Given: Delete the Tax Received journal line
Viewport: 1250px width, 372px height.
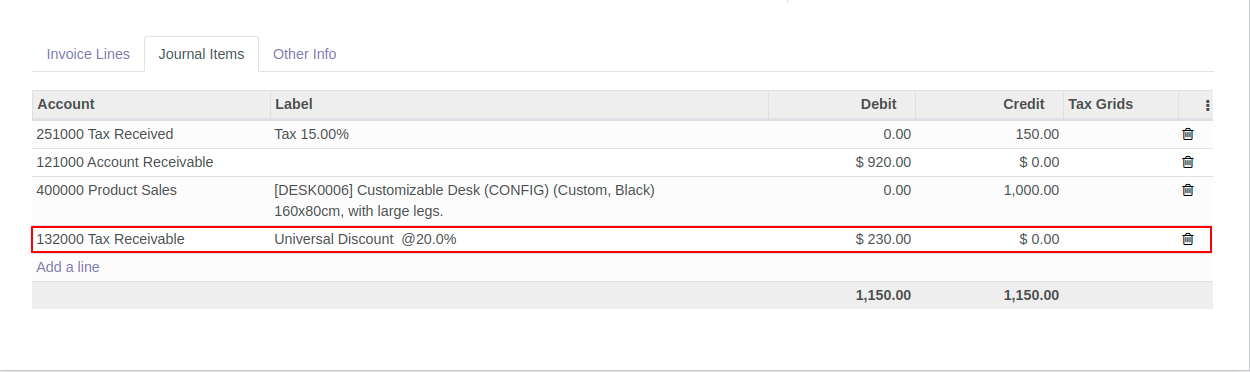Looking at the screenshot, I should (1188, 134).
